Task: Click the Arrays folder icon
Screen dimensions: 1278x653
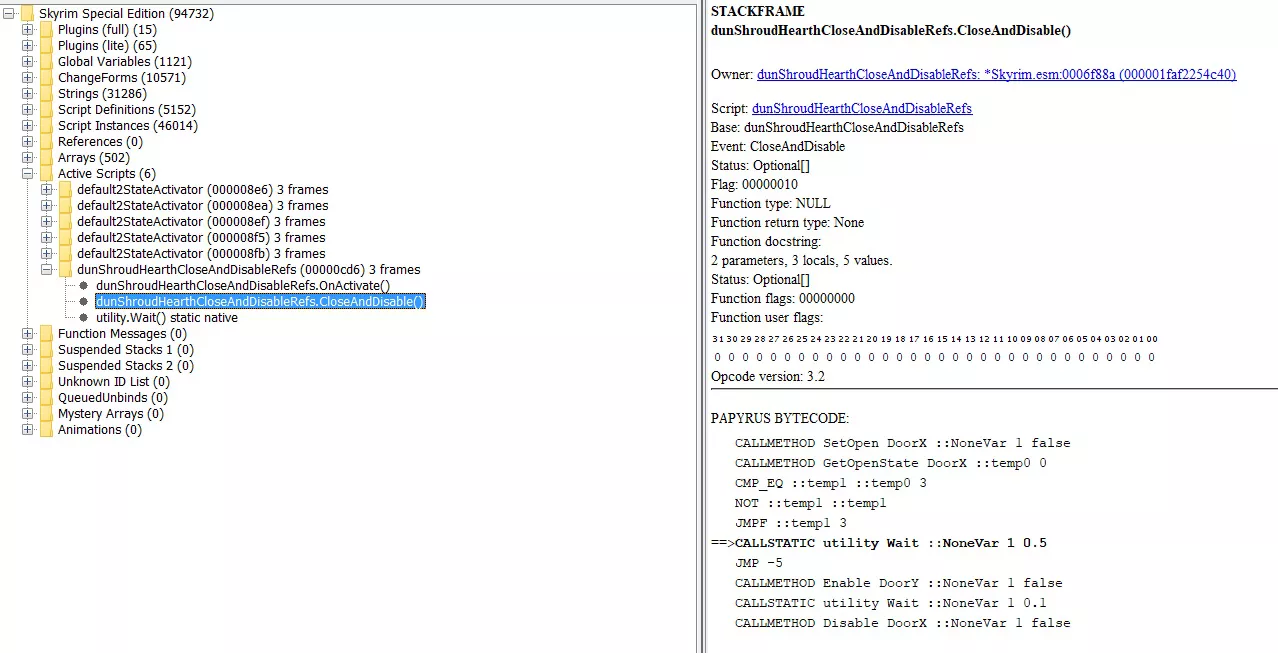Action: coord(46,158)
